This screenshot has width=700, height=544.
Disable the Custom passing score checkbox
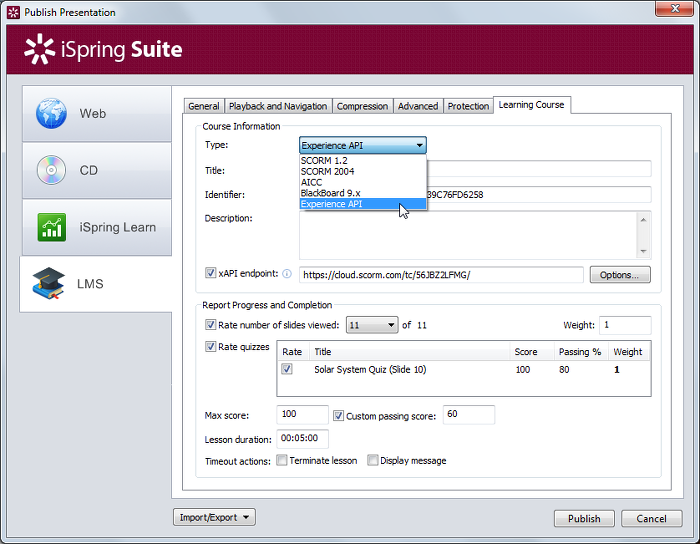[339, 415]
